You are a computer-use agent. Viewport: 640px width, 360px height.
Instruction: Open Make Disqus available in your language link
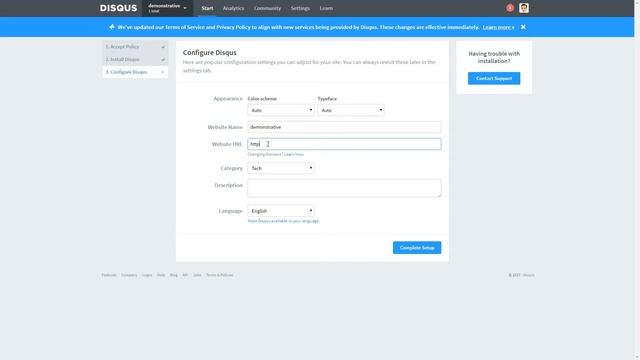click(x=283, y=221)
